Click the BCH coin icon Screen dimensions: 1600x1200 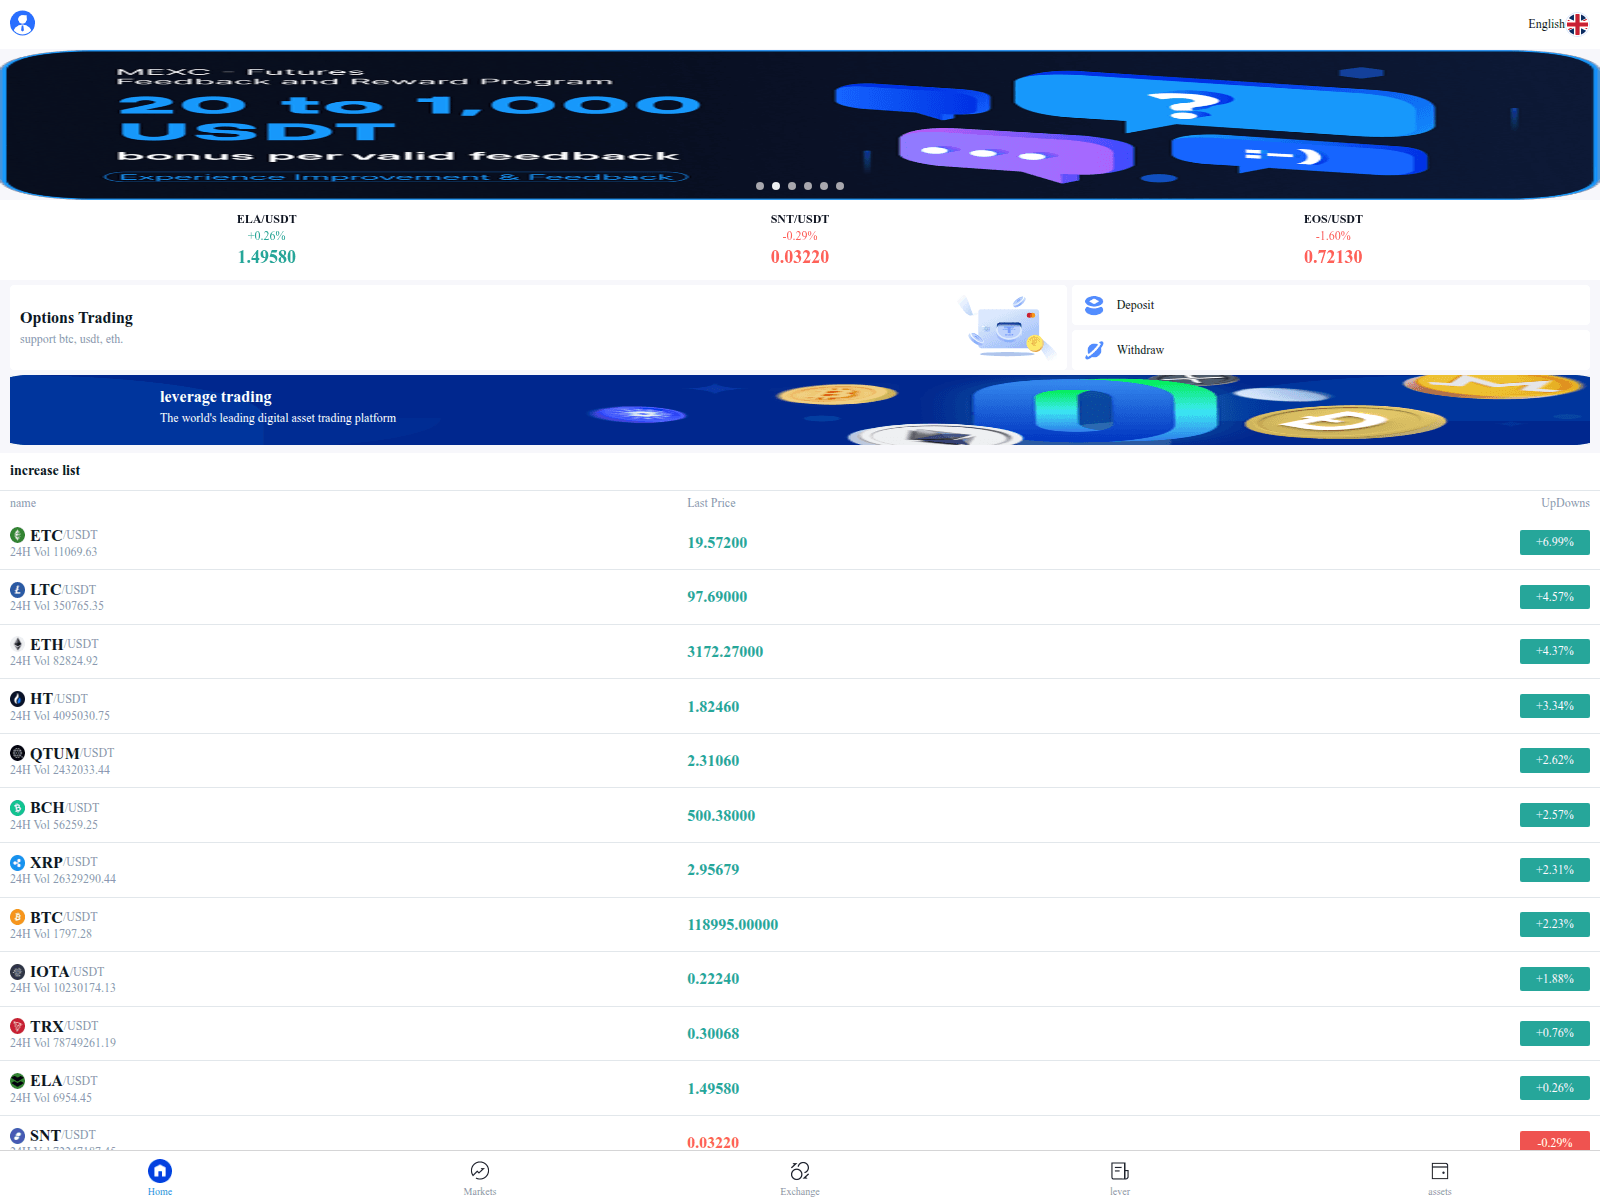tap(17, 808)
